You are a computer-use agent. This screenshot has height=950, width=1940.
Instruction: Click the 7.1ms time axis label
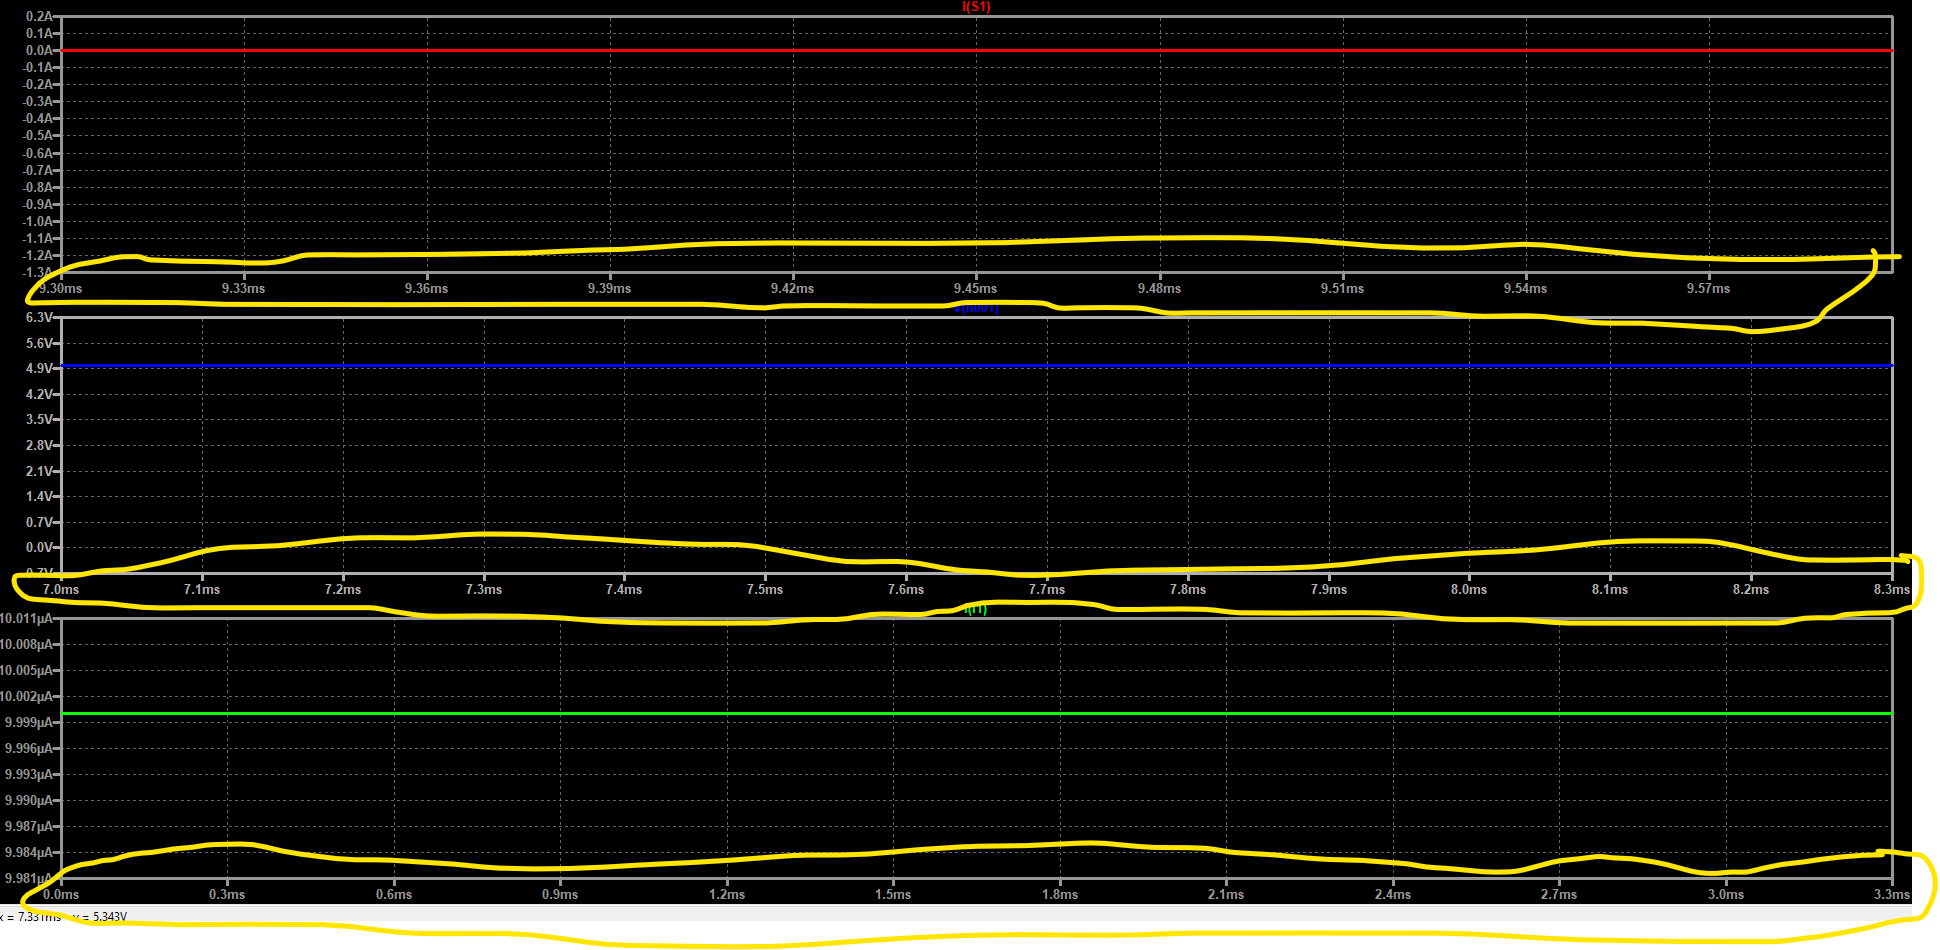tap(202, 589)
